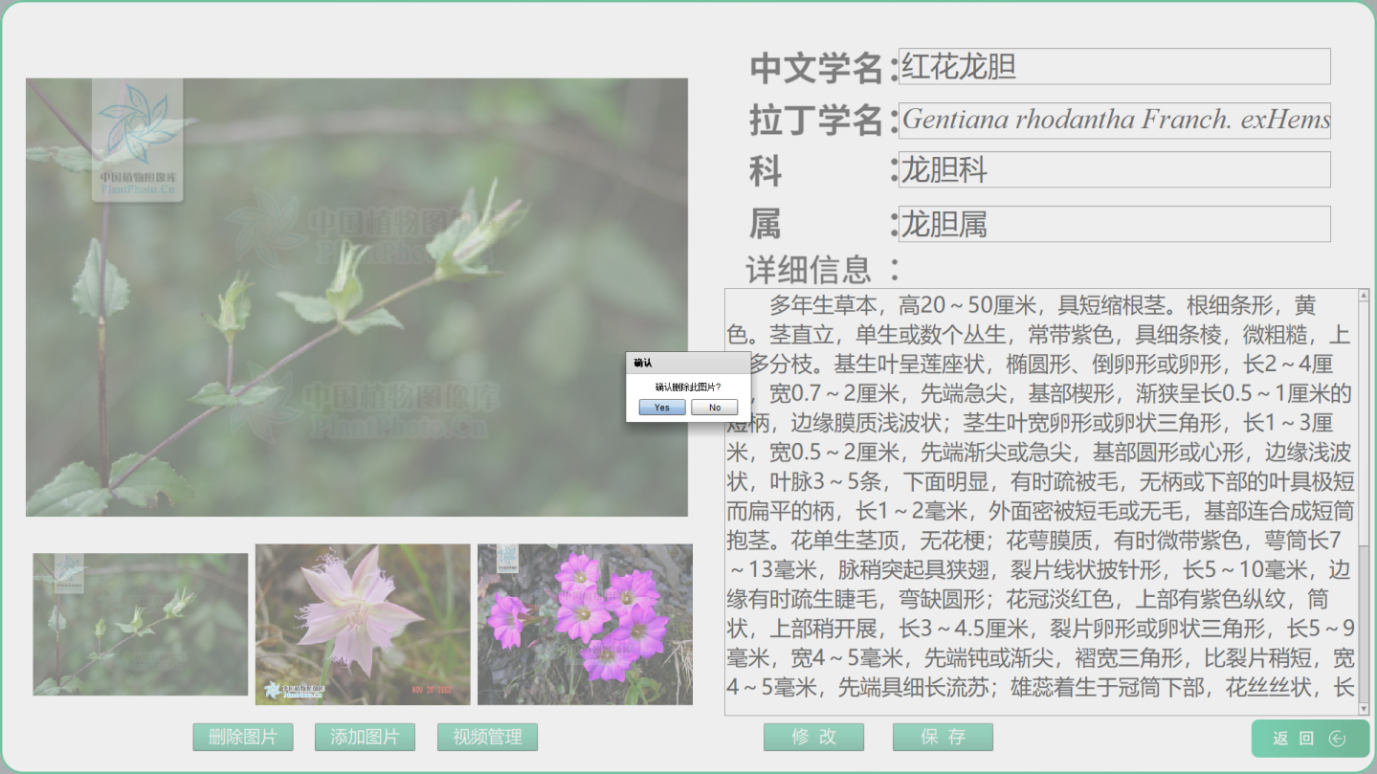The image size is (1377, 774).
Task: Click the 科 field containing 龙胆科
Action: [x=1114, y=170]
